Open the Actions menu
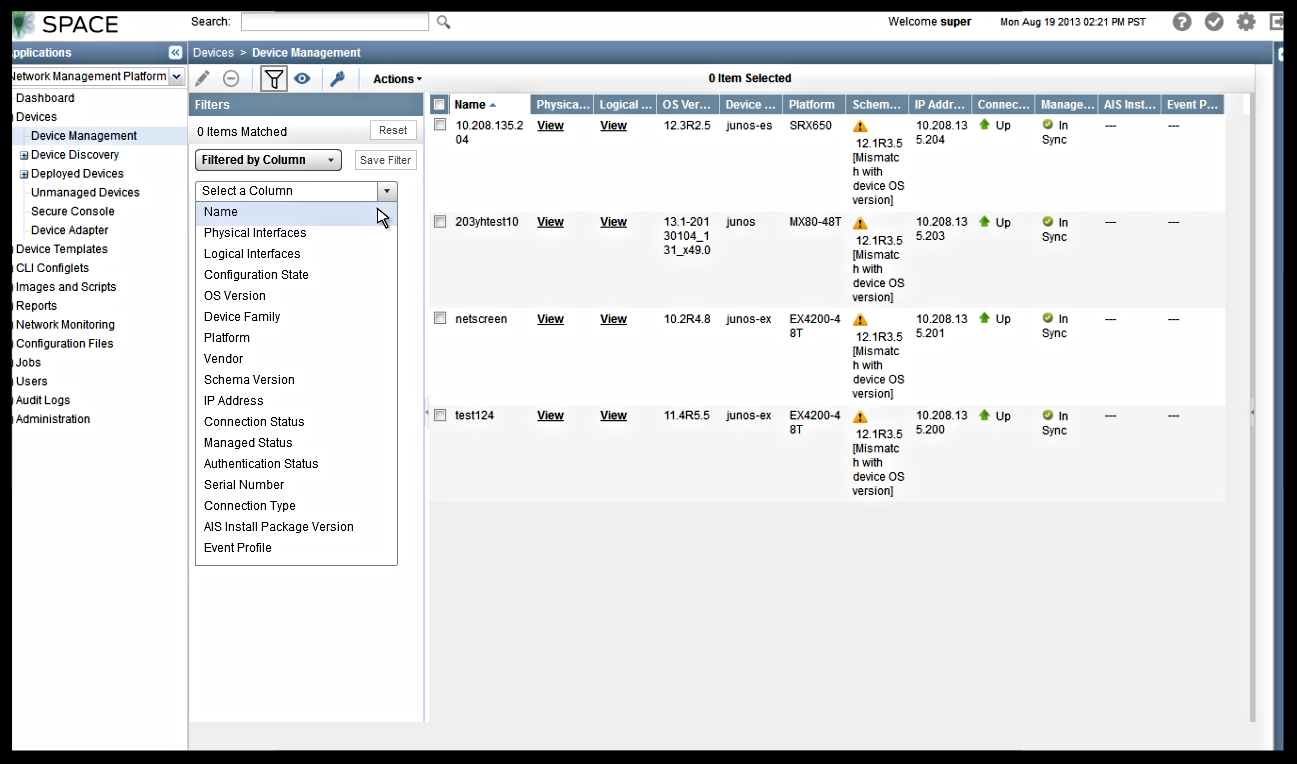This screenshot has height=764, width=1297. pos(397,79)
